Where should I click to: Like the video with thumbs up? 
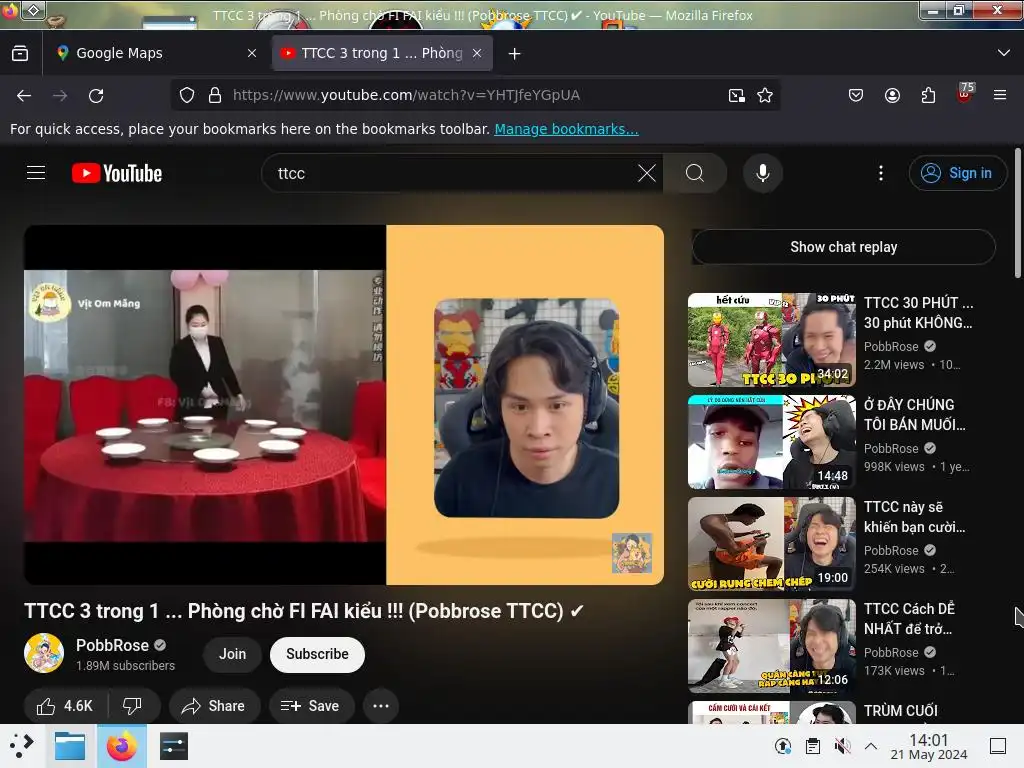pos(65,706)
